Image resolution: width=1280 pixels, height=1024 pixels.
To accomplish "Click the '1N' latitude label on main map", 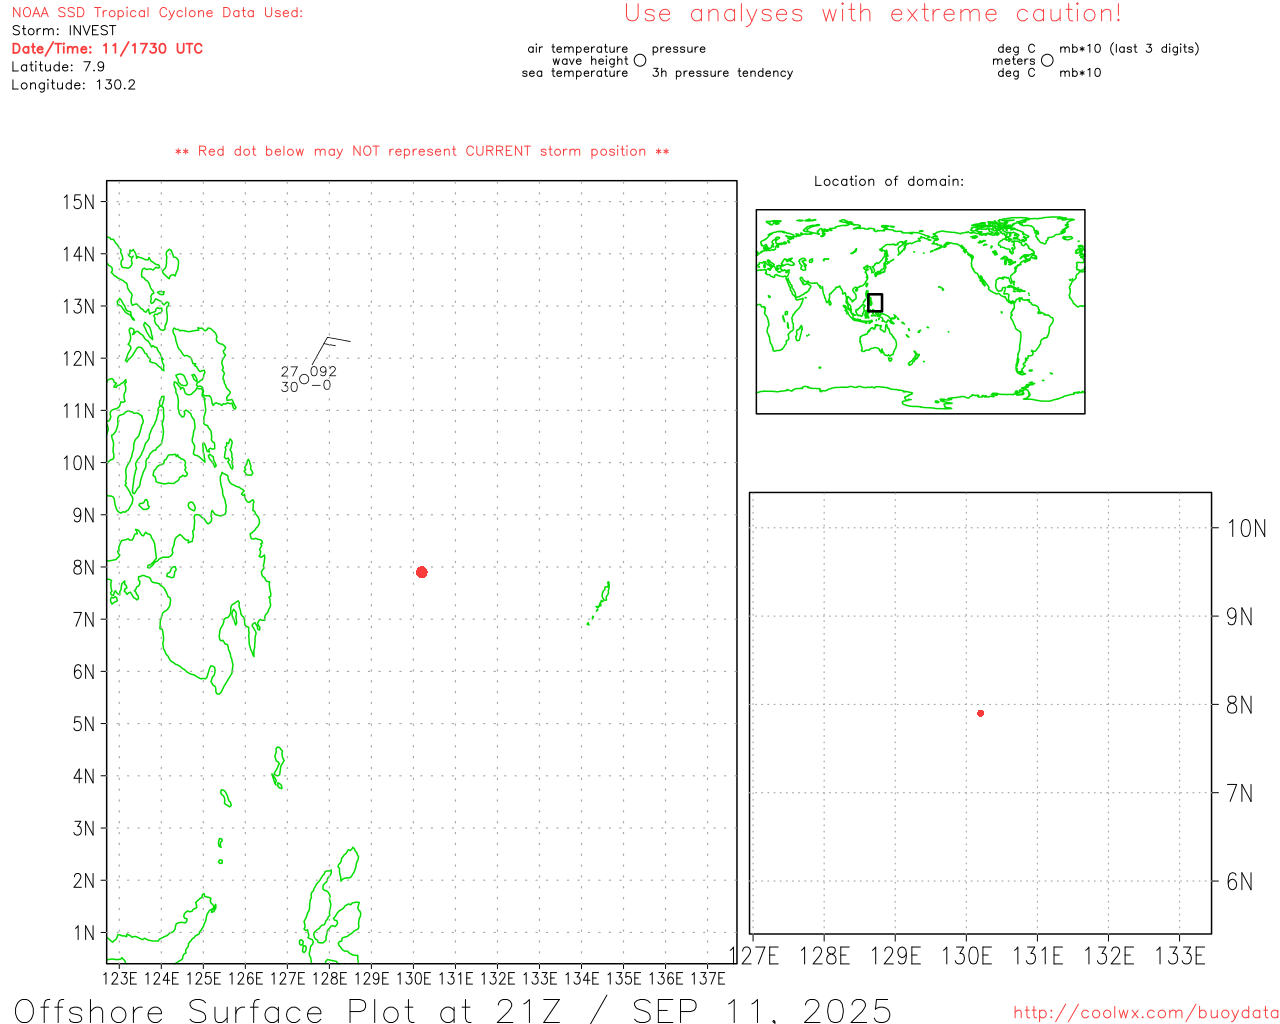I will [83, 933].
